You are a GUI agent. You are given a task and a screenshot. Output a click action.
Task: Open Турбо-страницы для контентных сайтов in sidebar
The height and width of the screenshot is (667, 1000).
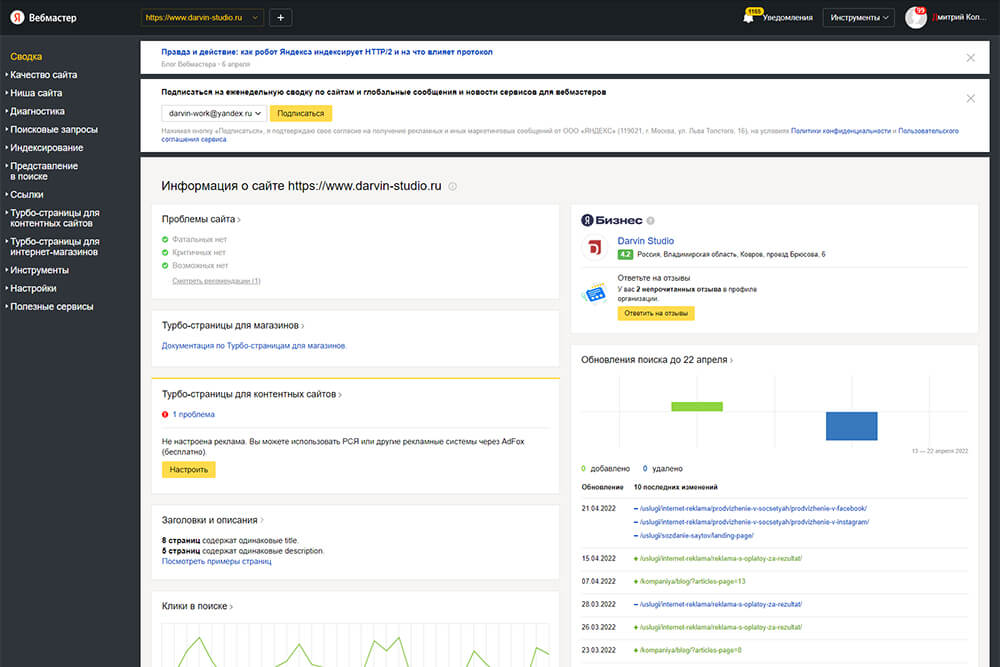coord(54,218)
